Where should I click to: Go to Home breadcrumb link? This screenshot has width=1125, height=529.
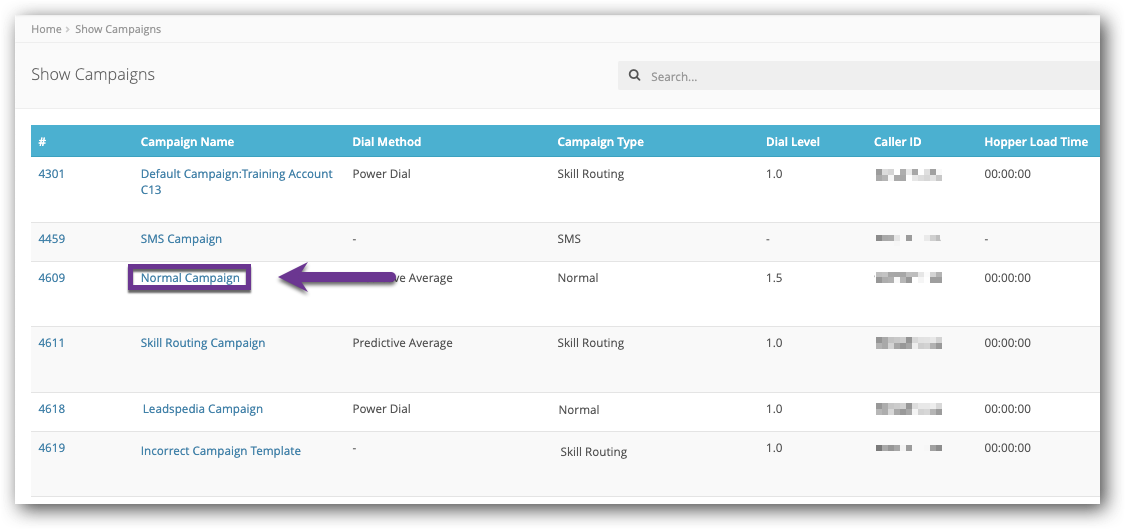click(46, 29)
